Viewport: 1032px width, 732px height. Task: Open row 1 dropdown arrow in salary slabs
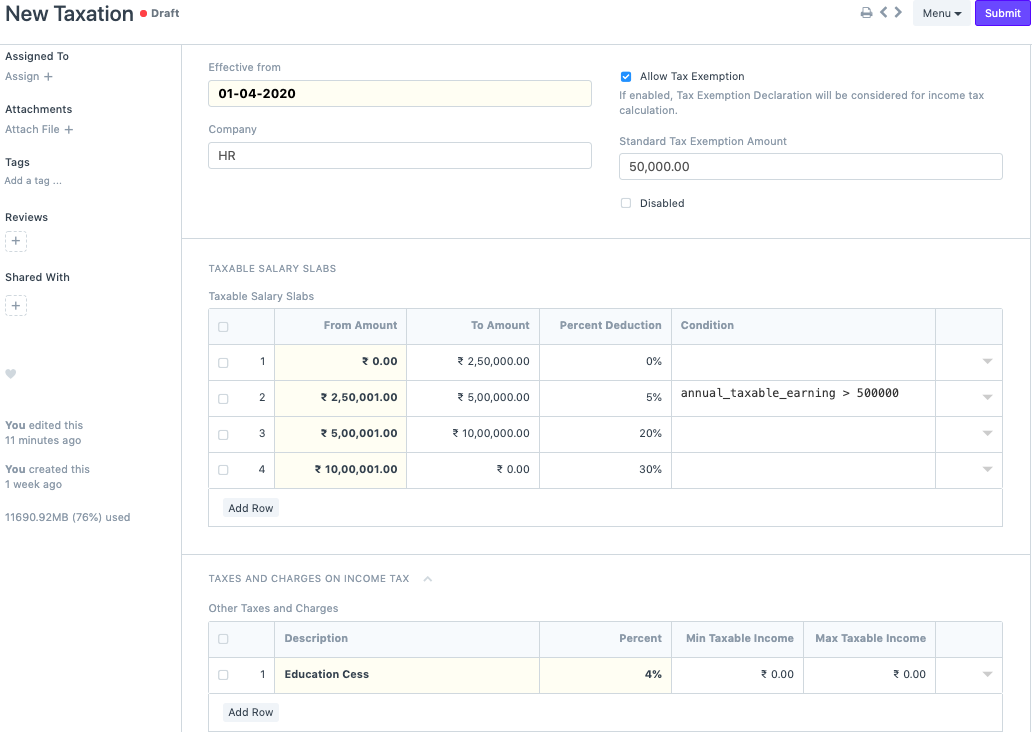(x=987, y=362)
